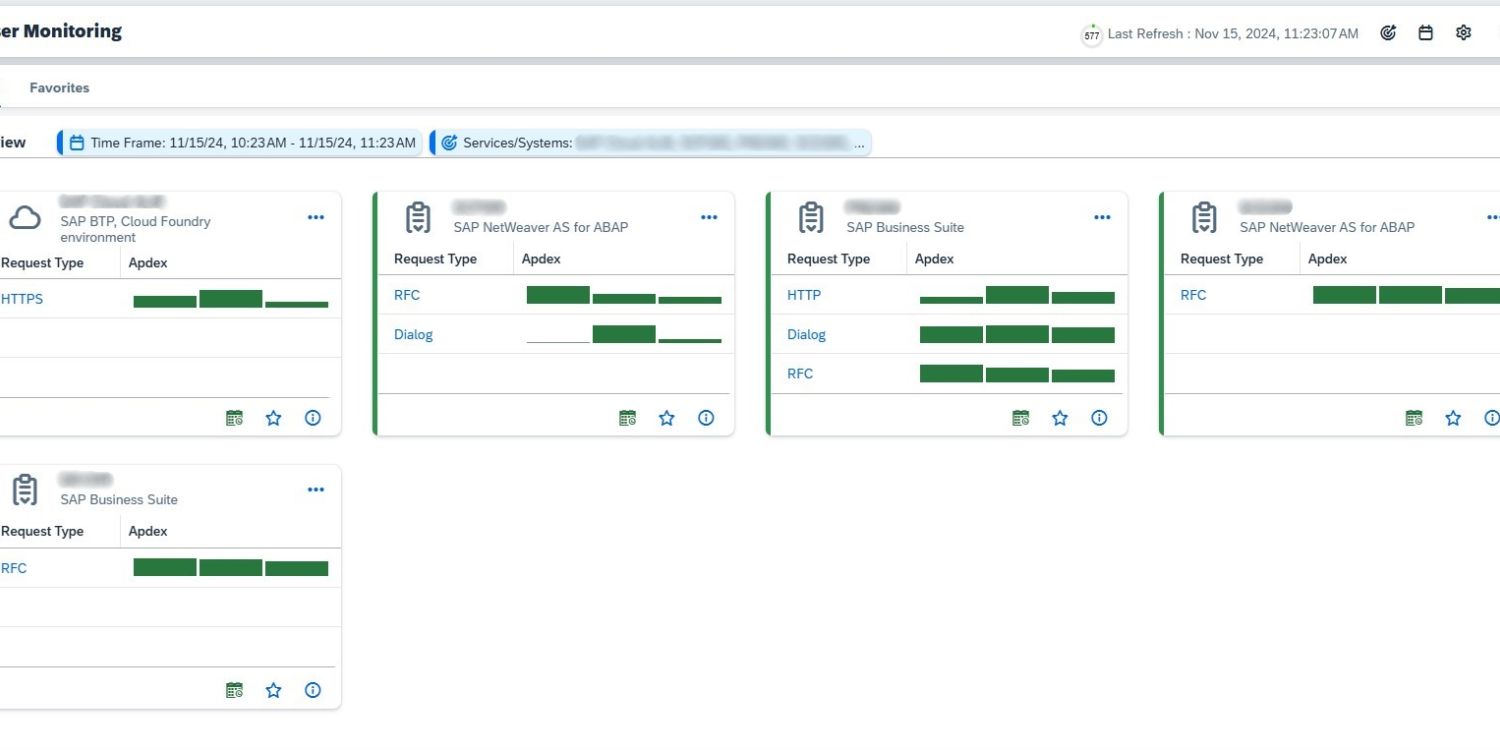
Task: Open info icon on the three-row Business Suite card
Action: tap(1099, 418)
